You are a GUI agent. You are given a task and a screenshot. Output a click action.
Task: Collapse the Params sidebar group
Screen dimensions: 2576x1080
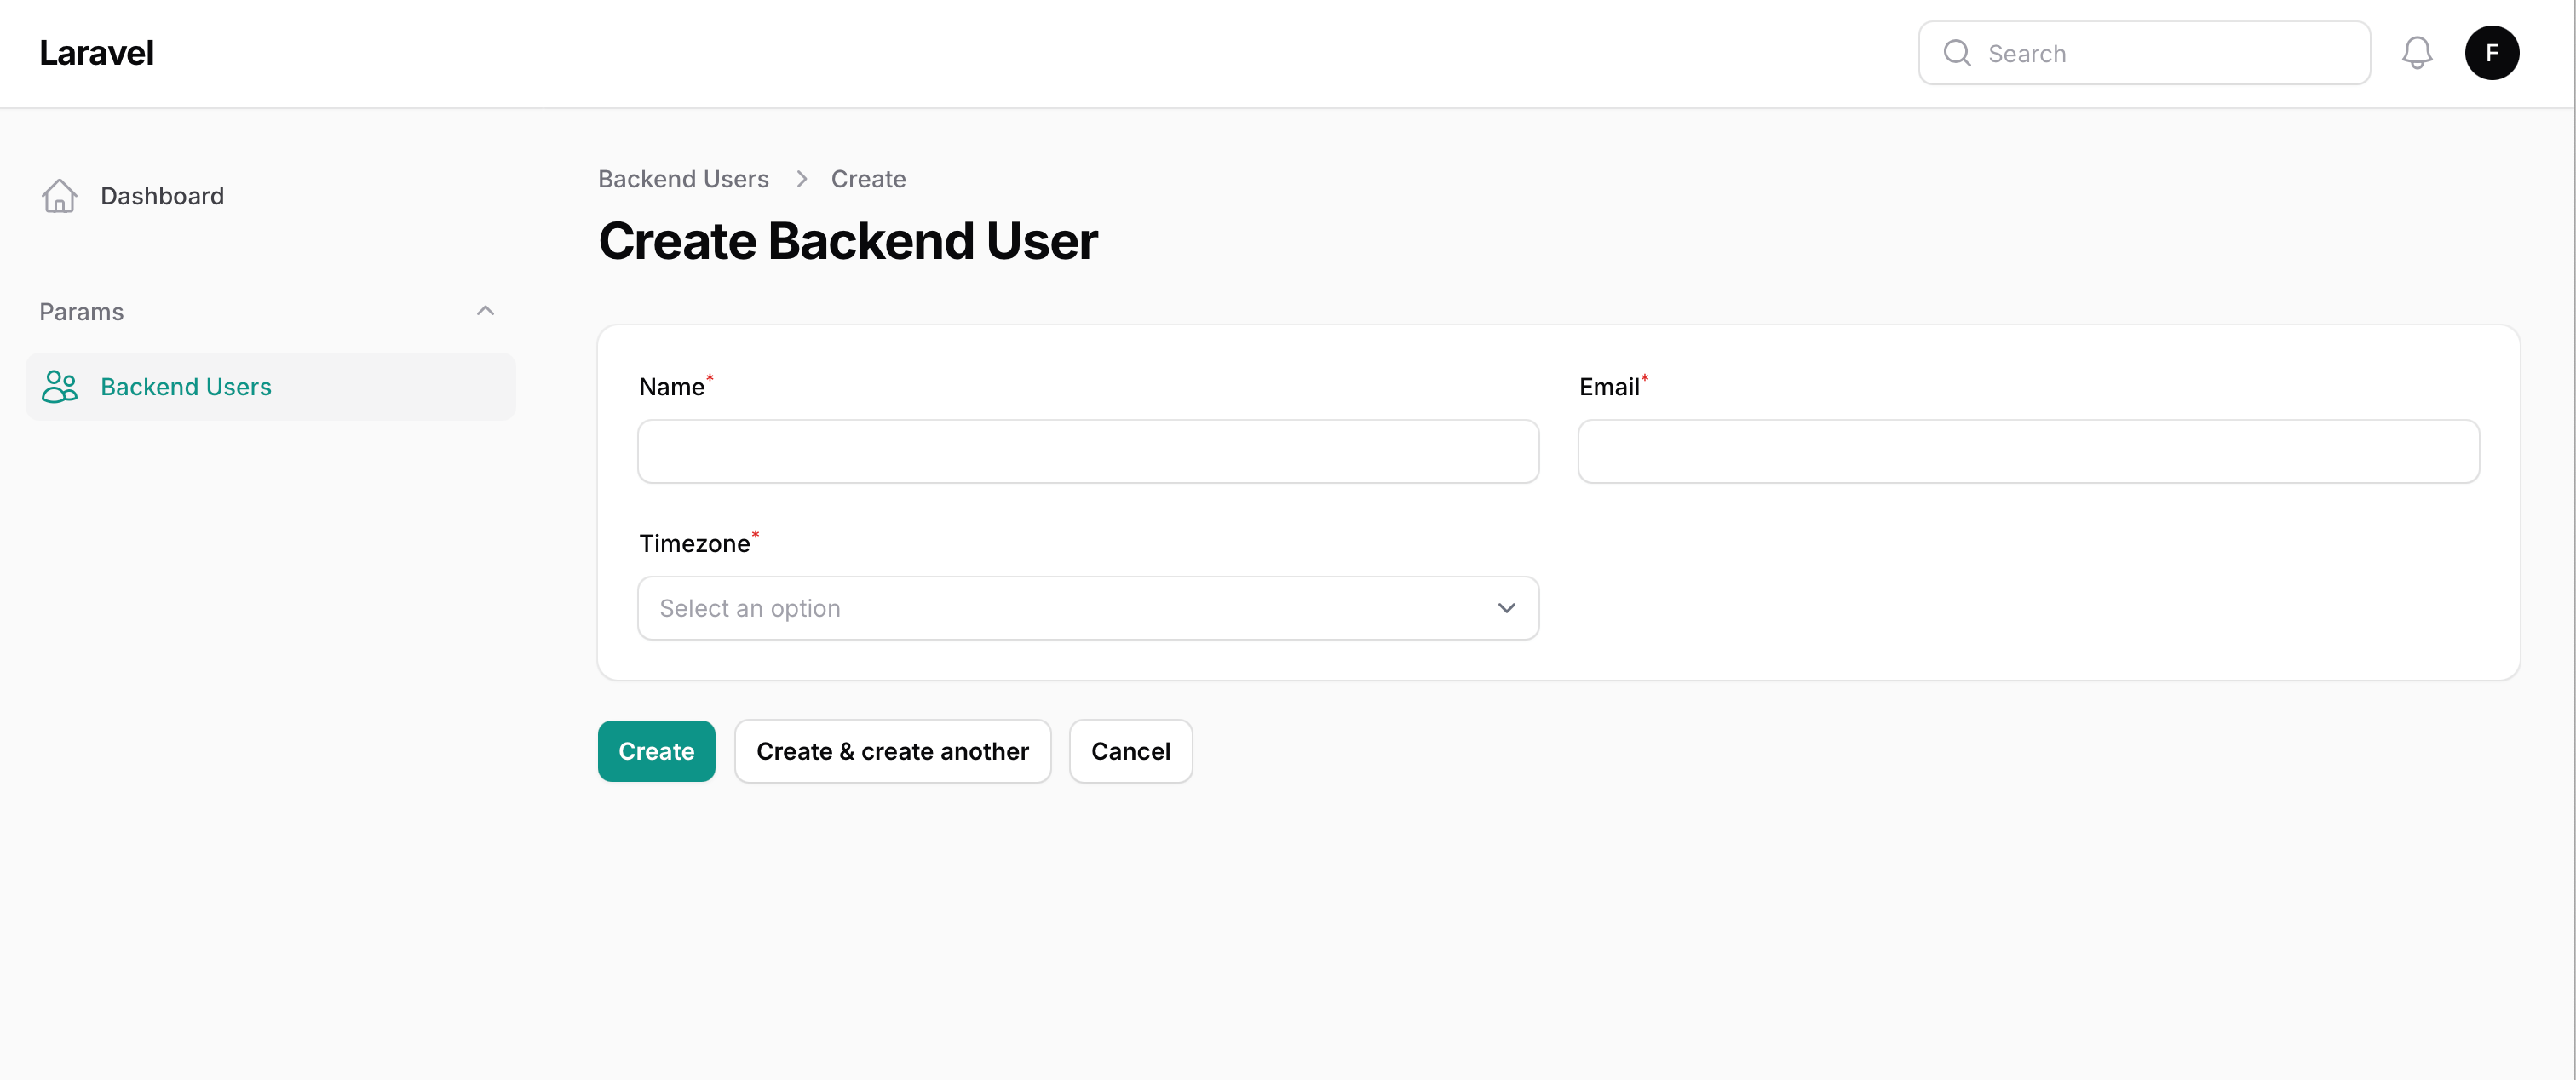tap(485, 311)
